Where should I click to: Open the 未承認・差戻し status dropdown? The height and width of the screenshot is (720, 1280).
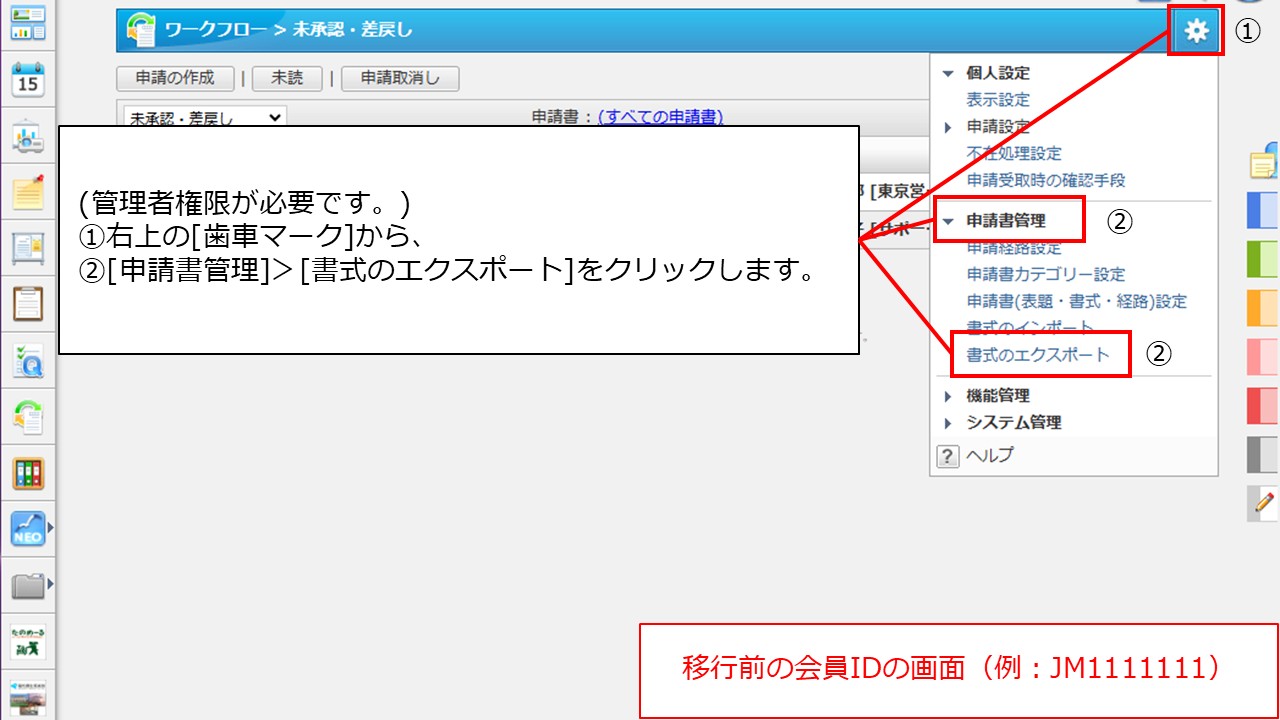point(204,118)
